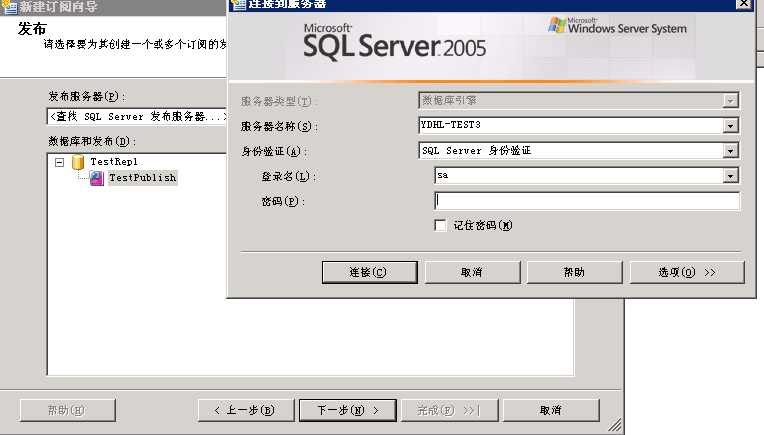
Task: Enable the remember password checkbox
Action: [440, 226]
